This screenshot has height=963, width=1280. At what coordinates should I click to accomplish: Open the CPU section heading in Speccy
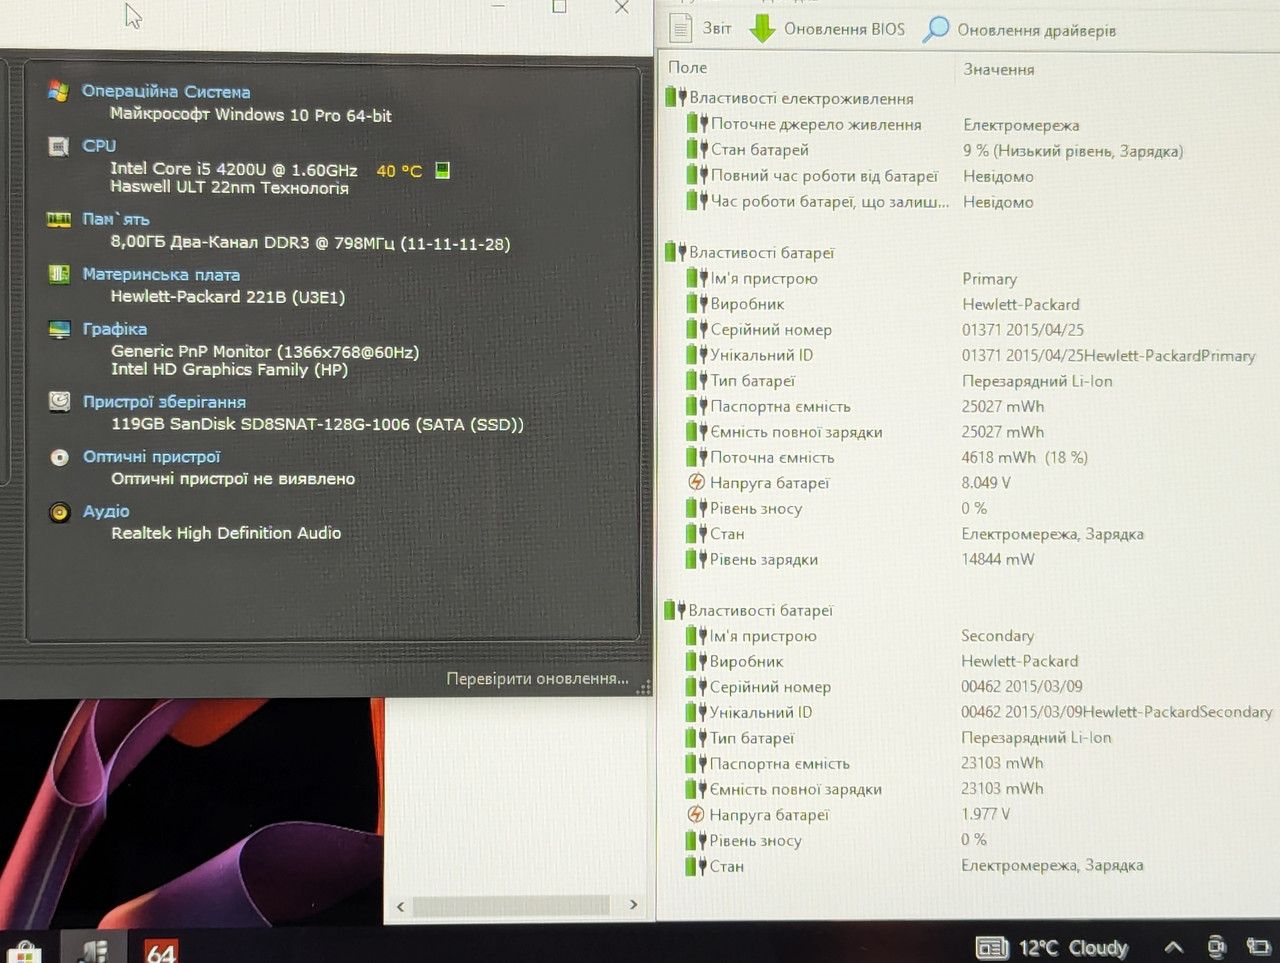(x=99, y=145)
